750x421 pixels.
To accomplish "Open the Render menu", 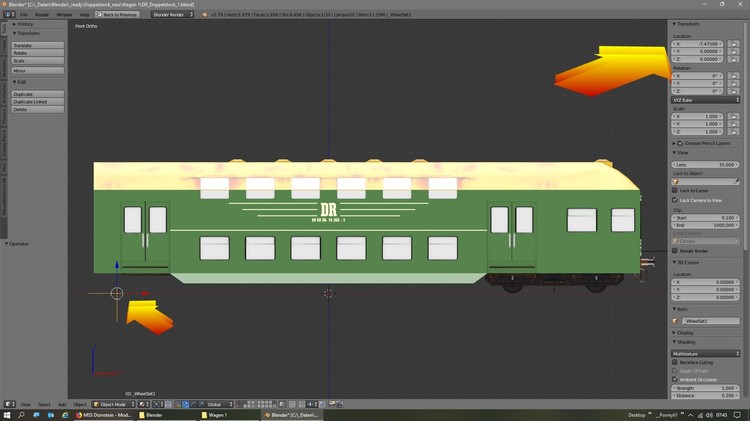I will (x=42, y=15).
